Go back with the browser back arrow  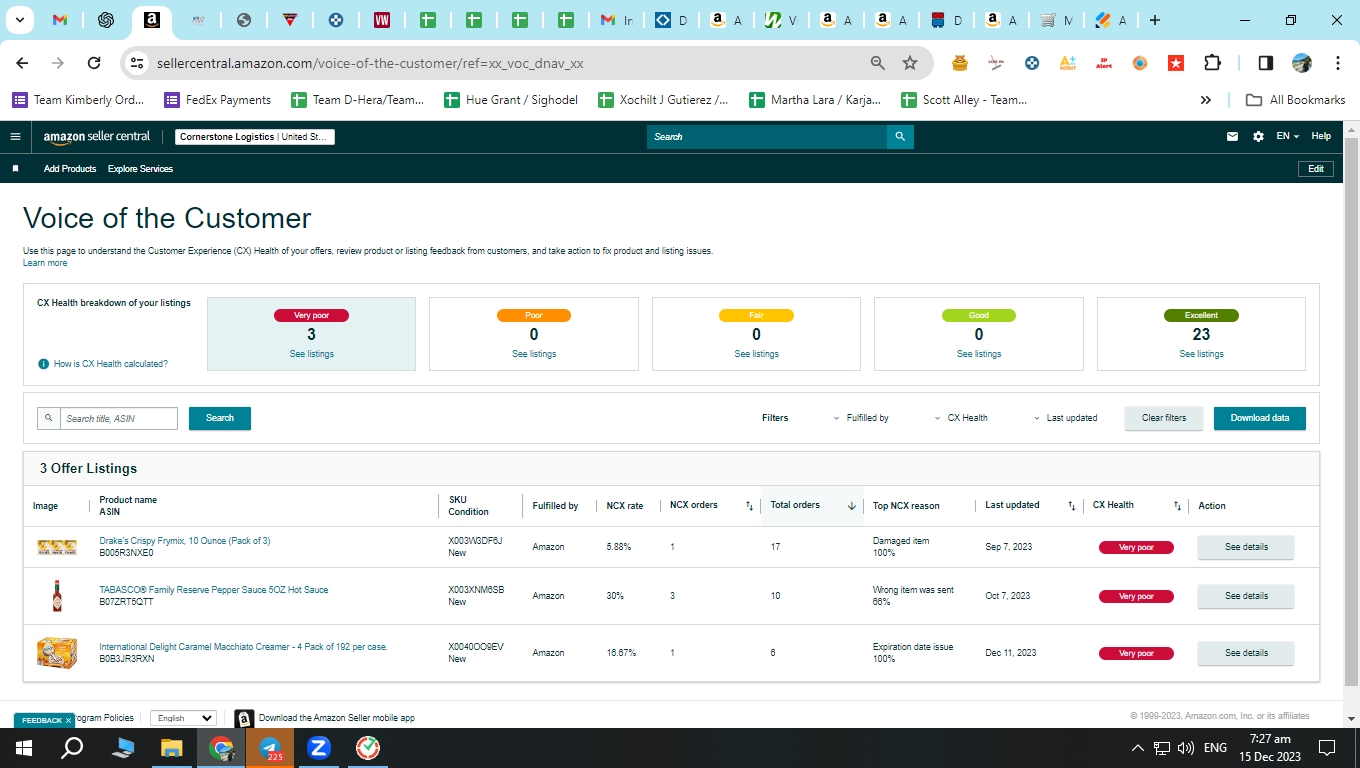point(22,63)
